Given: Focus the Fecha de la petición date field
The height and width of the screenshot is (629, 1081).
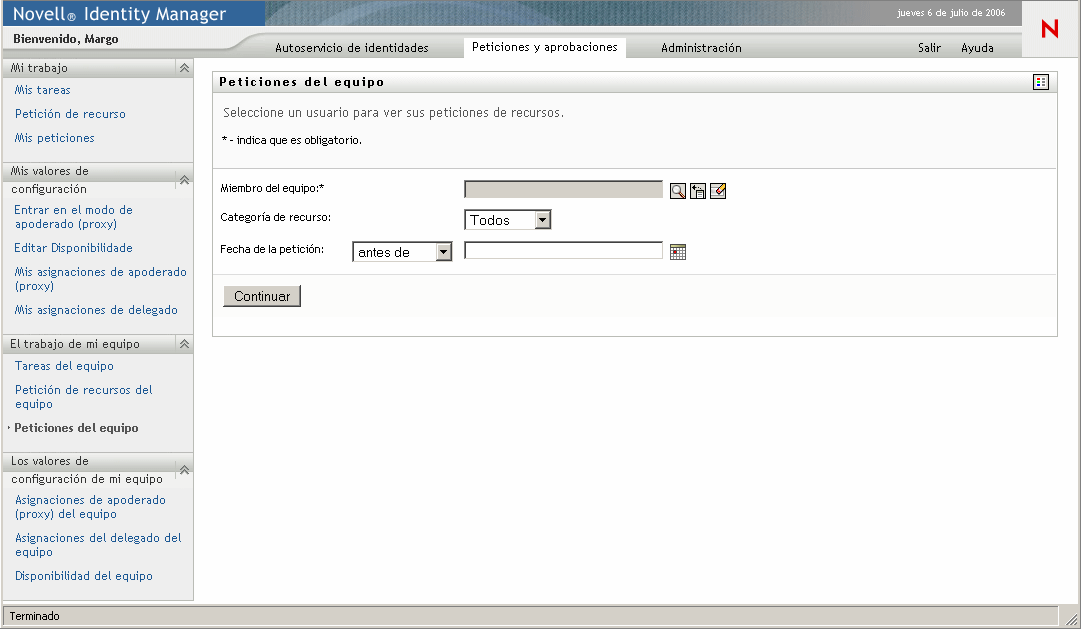Looking at the screenshot, I should (x=563, y=250).
